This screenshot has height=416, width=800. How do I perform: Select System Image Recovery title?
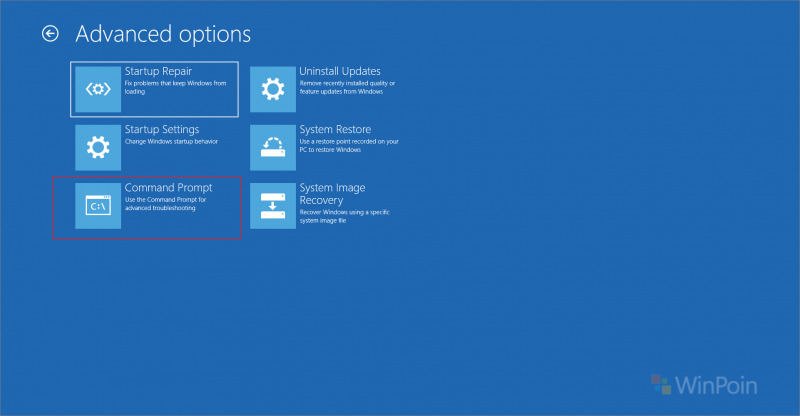pyautogui.click(x=332, y=194)
